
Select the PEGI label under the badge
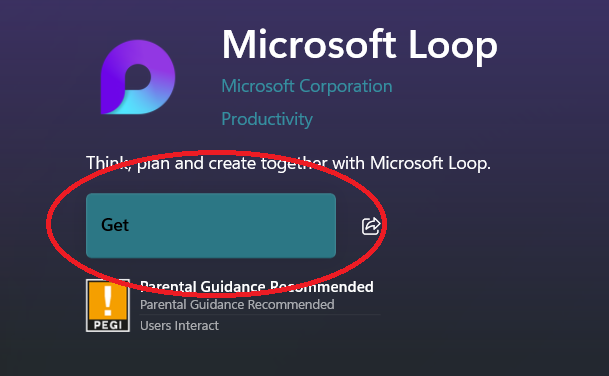108,325
